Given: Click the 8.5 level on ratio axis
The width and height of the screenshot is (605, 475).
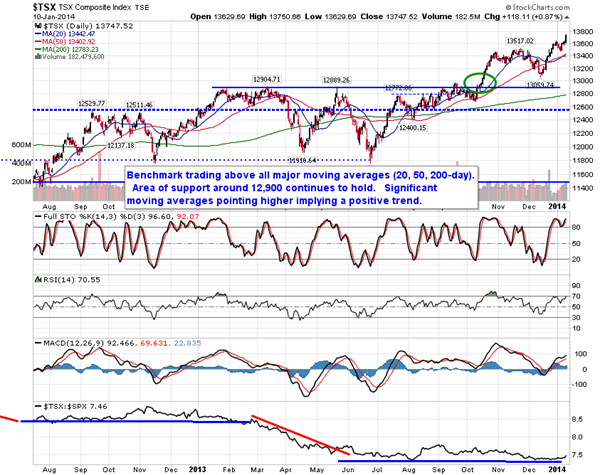Looking at the screenshot, I should coord(578,419).
